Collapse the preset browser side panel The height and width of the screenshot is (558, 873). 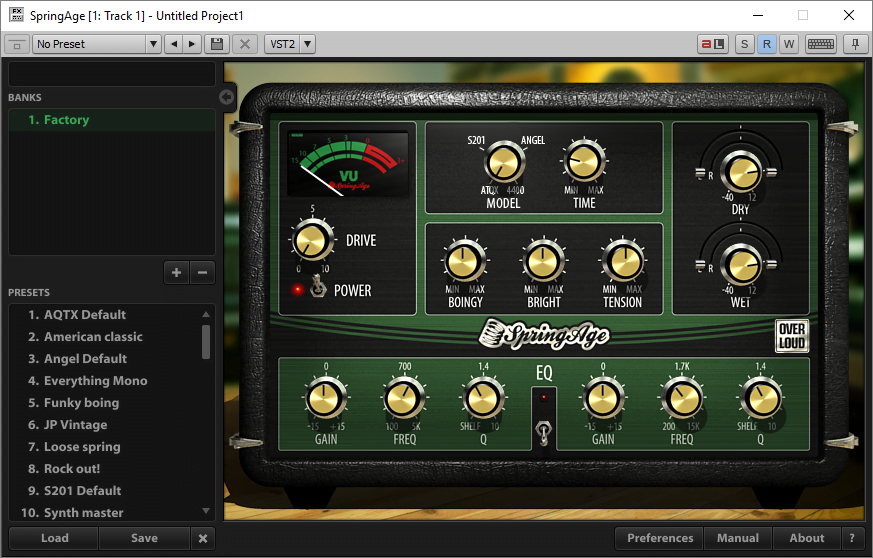(227, 97)
